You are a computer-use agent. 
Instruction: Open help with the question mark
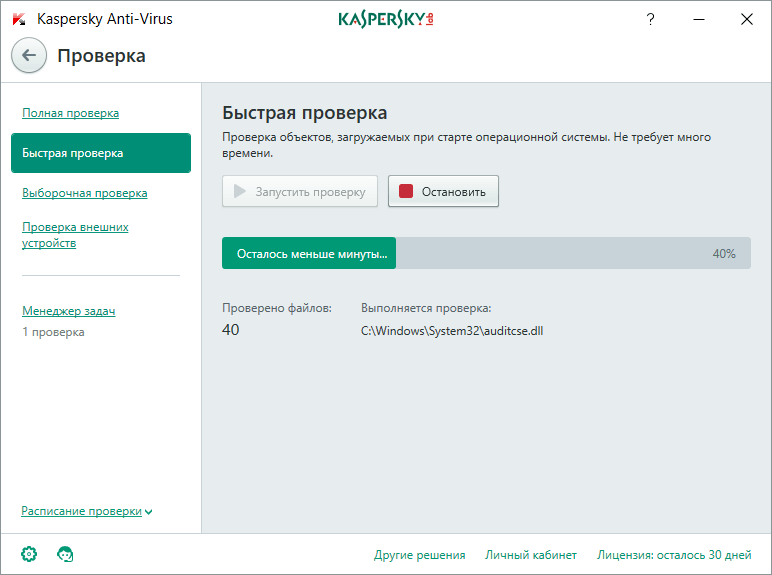650,19
